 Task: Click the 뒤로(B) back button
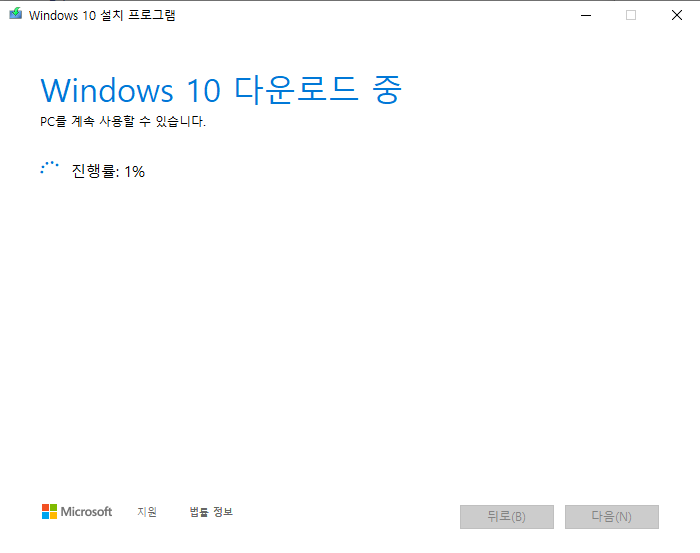(507, 517)
